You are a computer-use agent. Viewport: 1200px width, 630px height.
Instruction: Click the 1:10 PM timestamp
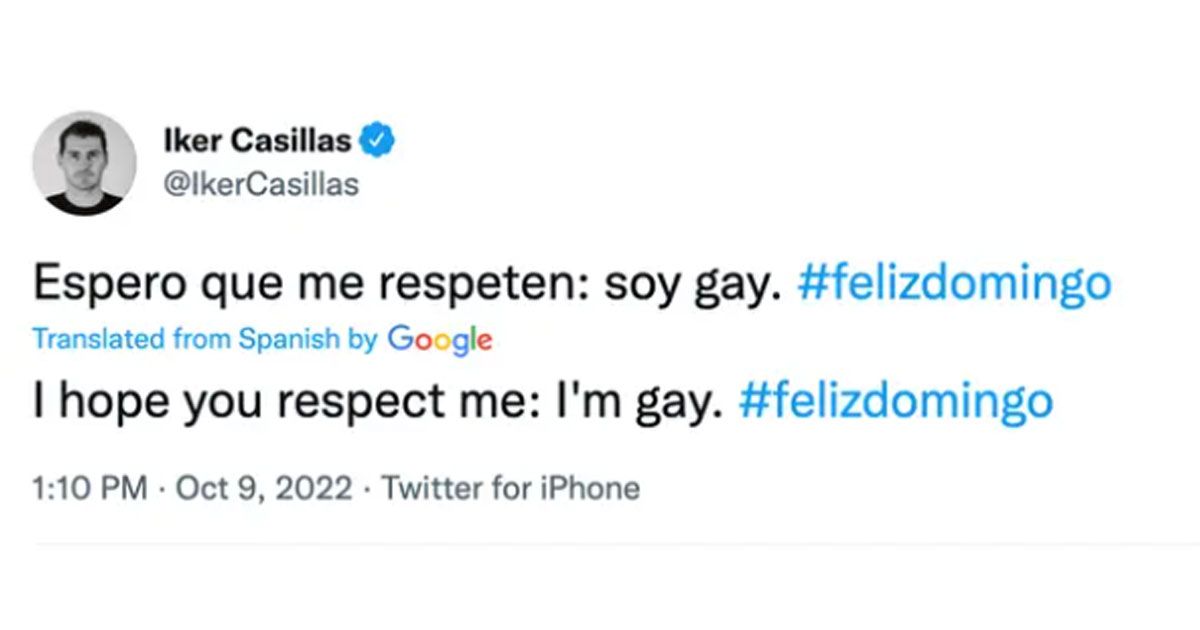[x=90, y=489]
